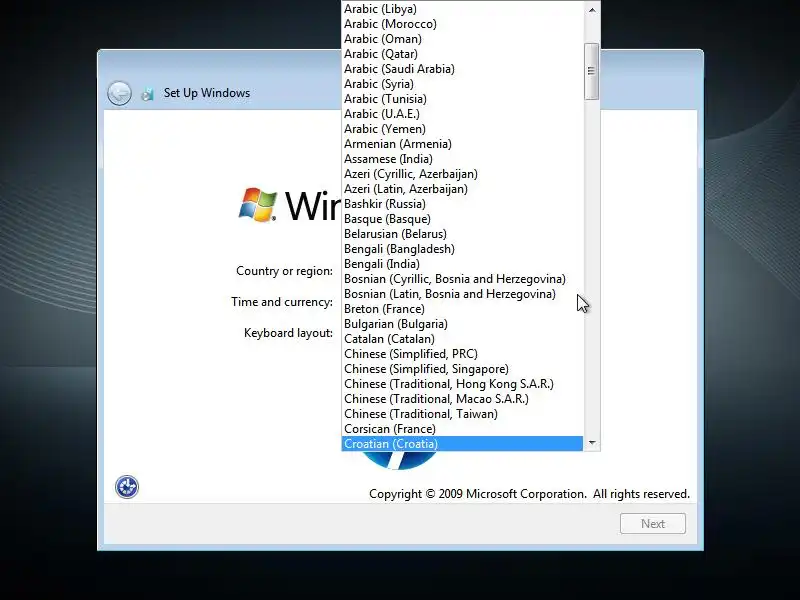Select Azeri (Cyrillic, Azerbaijan)

pyautogui.click(x=462, y=174)
